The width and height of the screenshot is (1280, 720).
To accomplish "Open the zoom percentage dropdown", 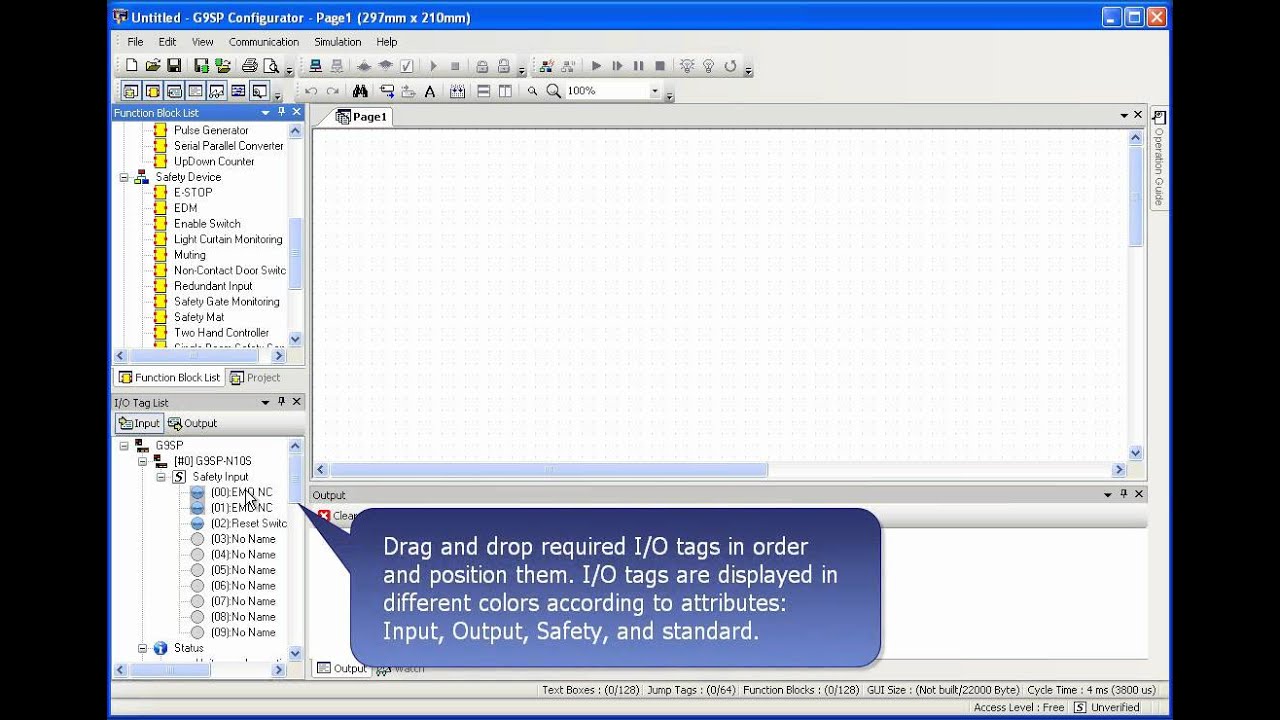I will [x=655, y=91].
